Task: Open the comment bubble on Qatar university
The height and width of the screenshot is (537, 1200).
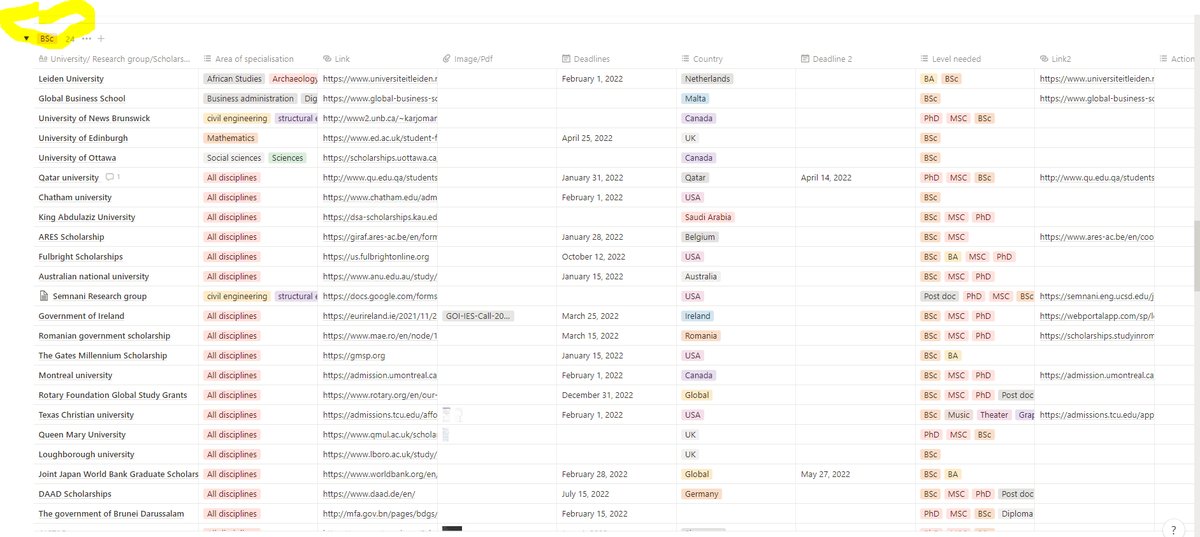Action: point(112,177)
